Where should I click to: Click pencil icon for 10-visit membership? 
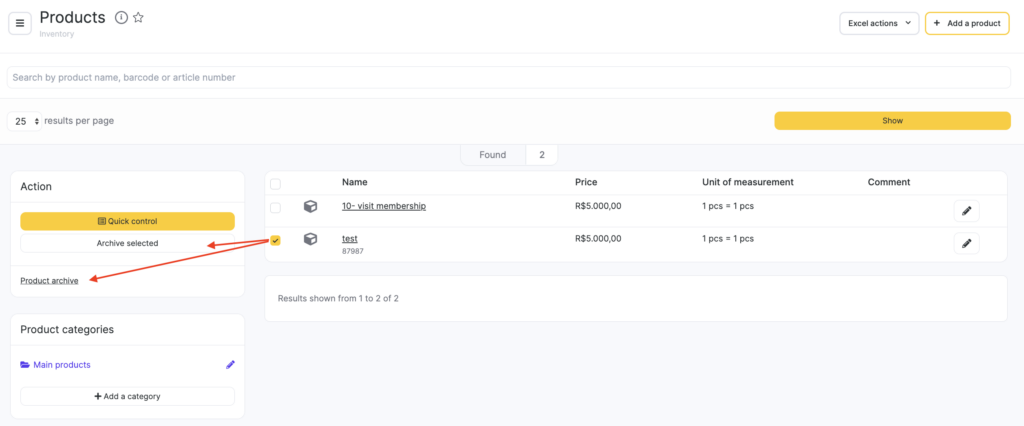[966, 210]
